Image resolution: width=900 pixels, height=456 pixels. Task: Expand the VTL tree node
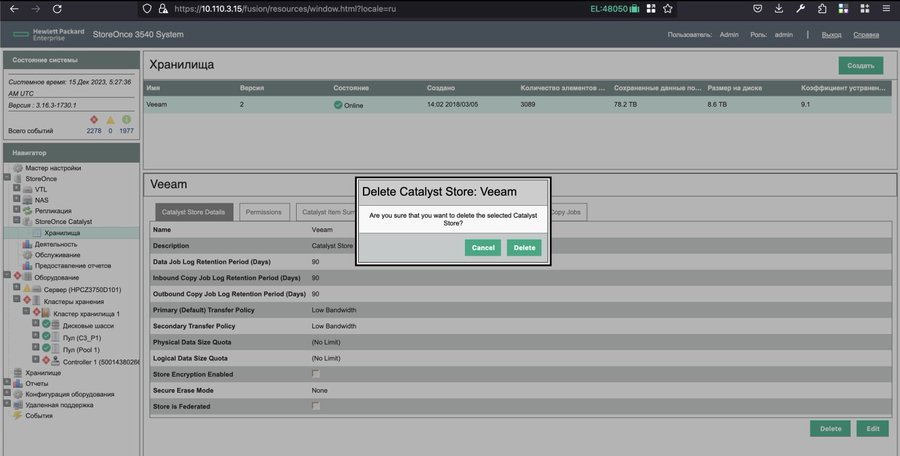(x=17, y=188)
